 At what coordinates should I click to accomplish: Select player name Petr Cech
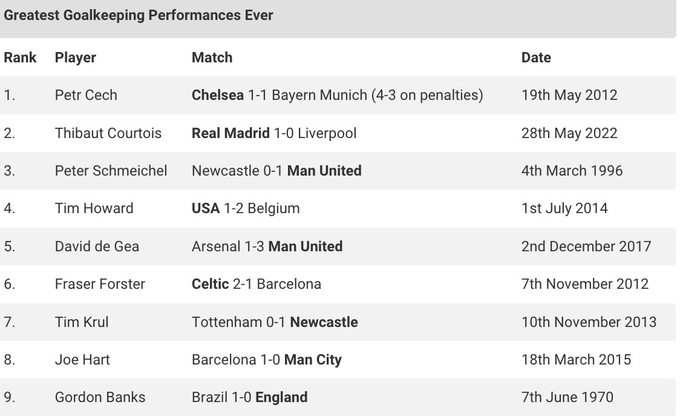86,95
